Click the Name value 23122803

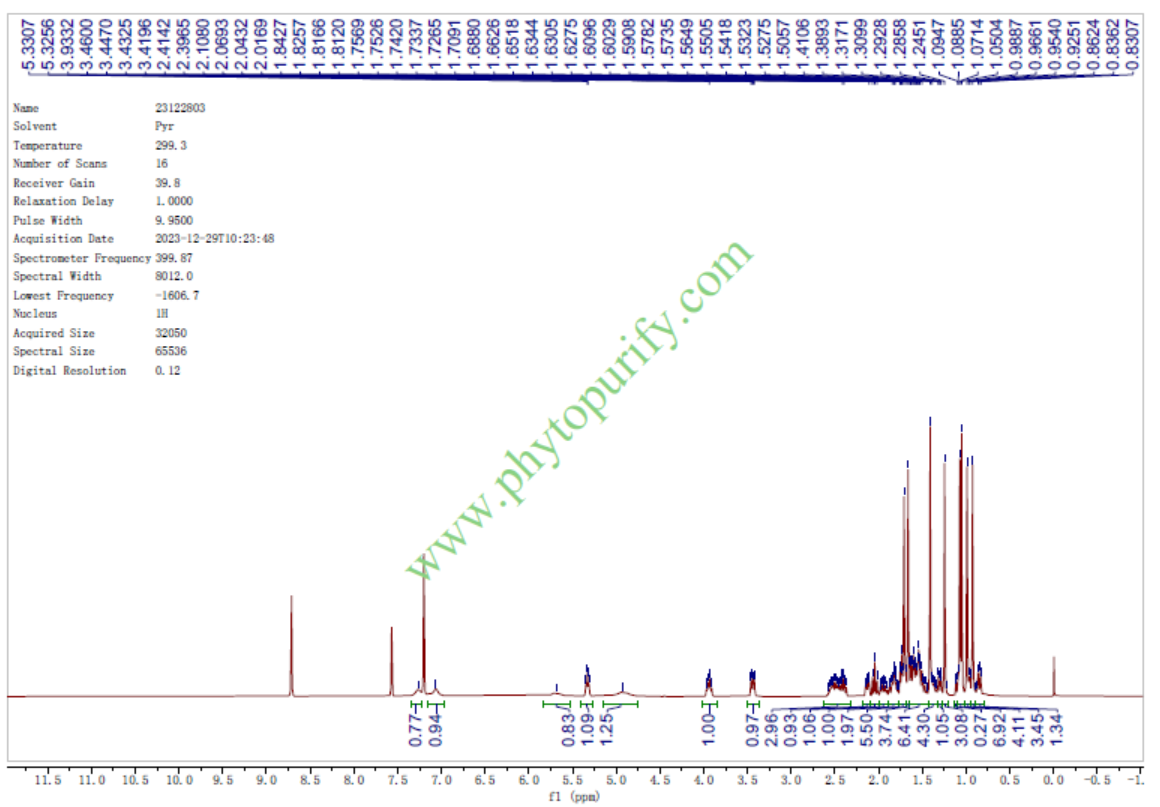coord(173,108)
